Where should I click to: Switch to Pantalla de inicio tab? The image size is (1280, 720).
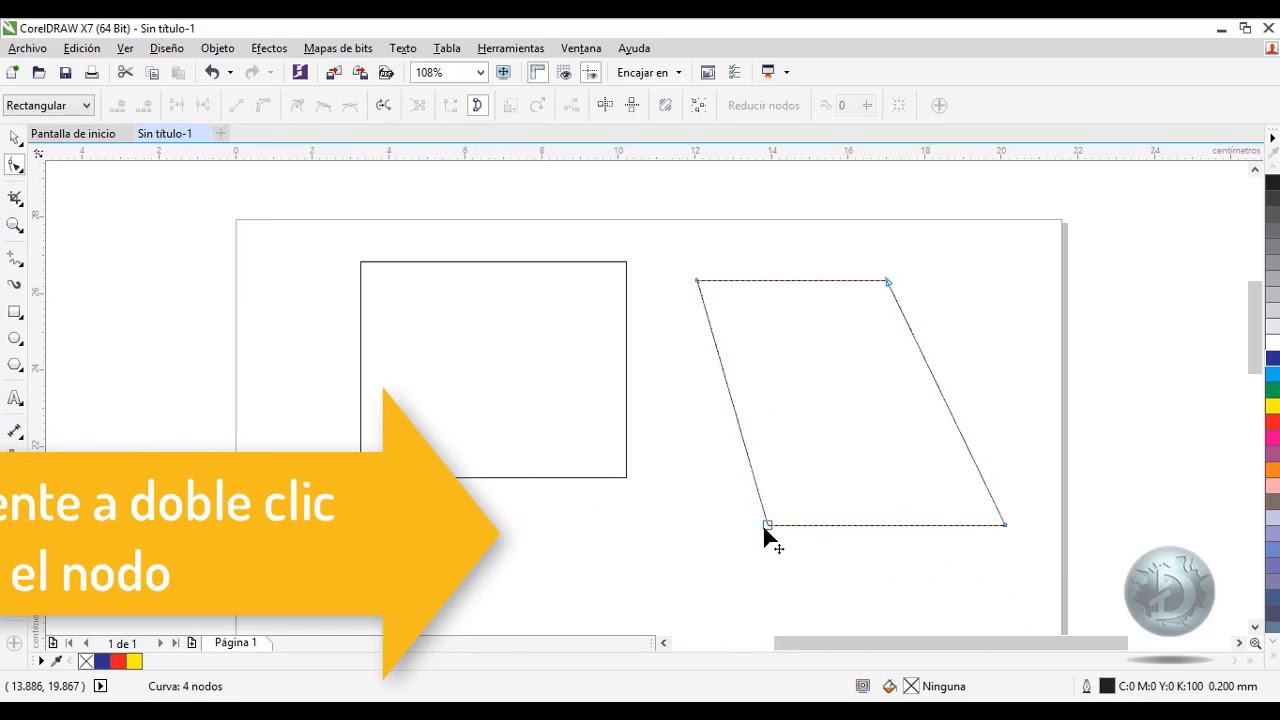(73, 133)
